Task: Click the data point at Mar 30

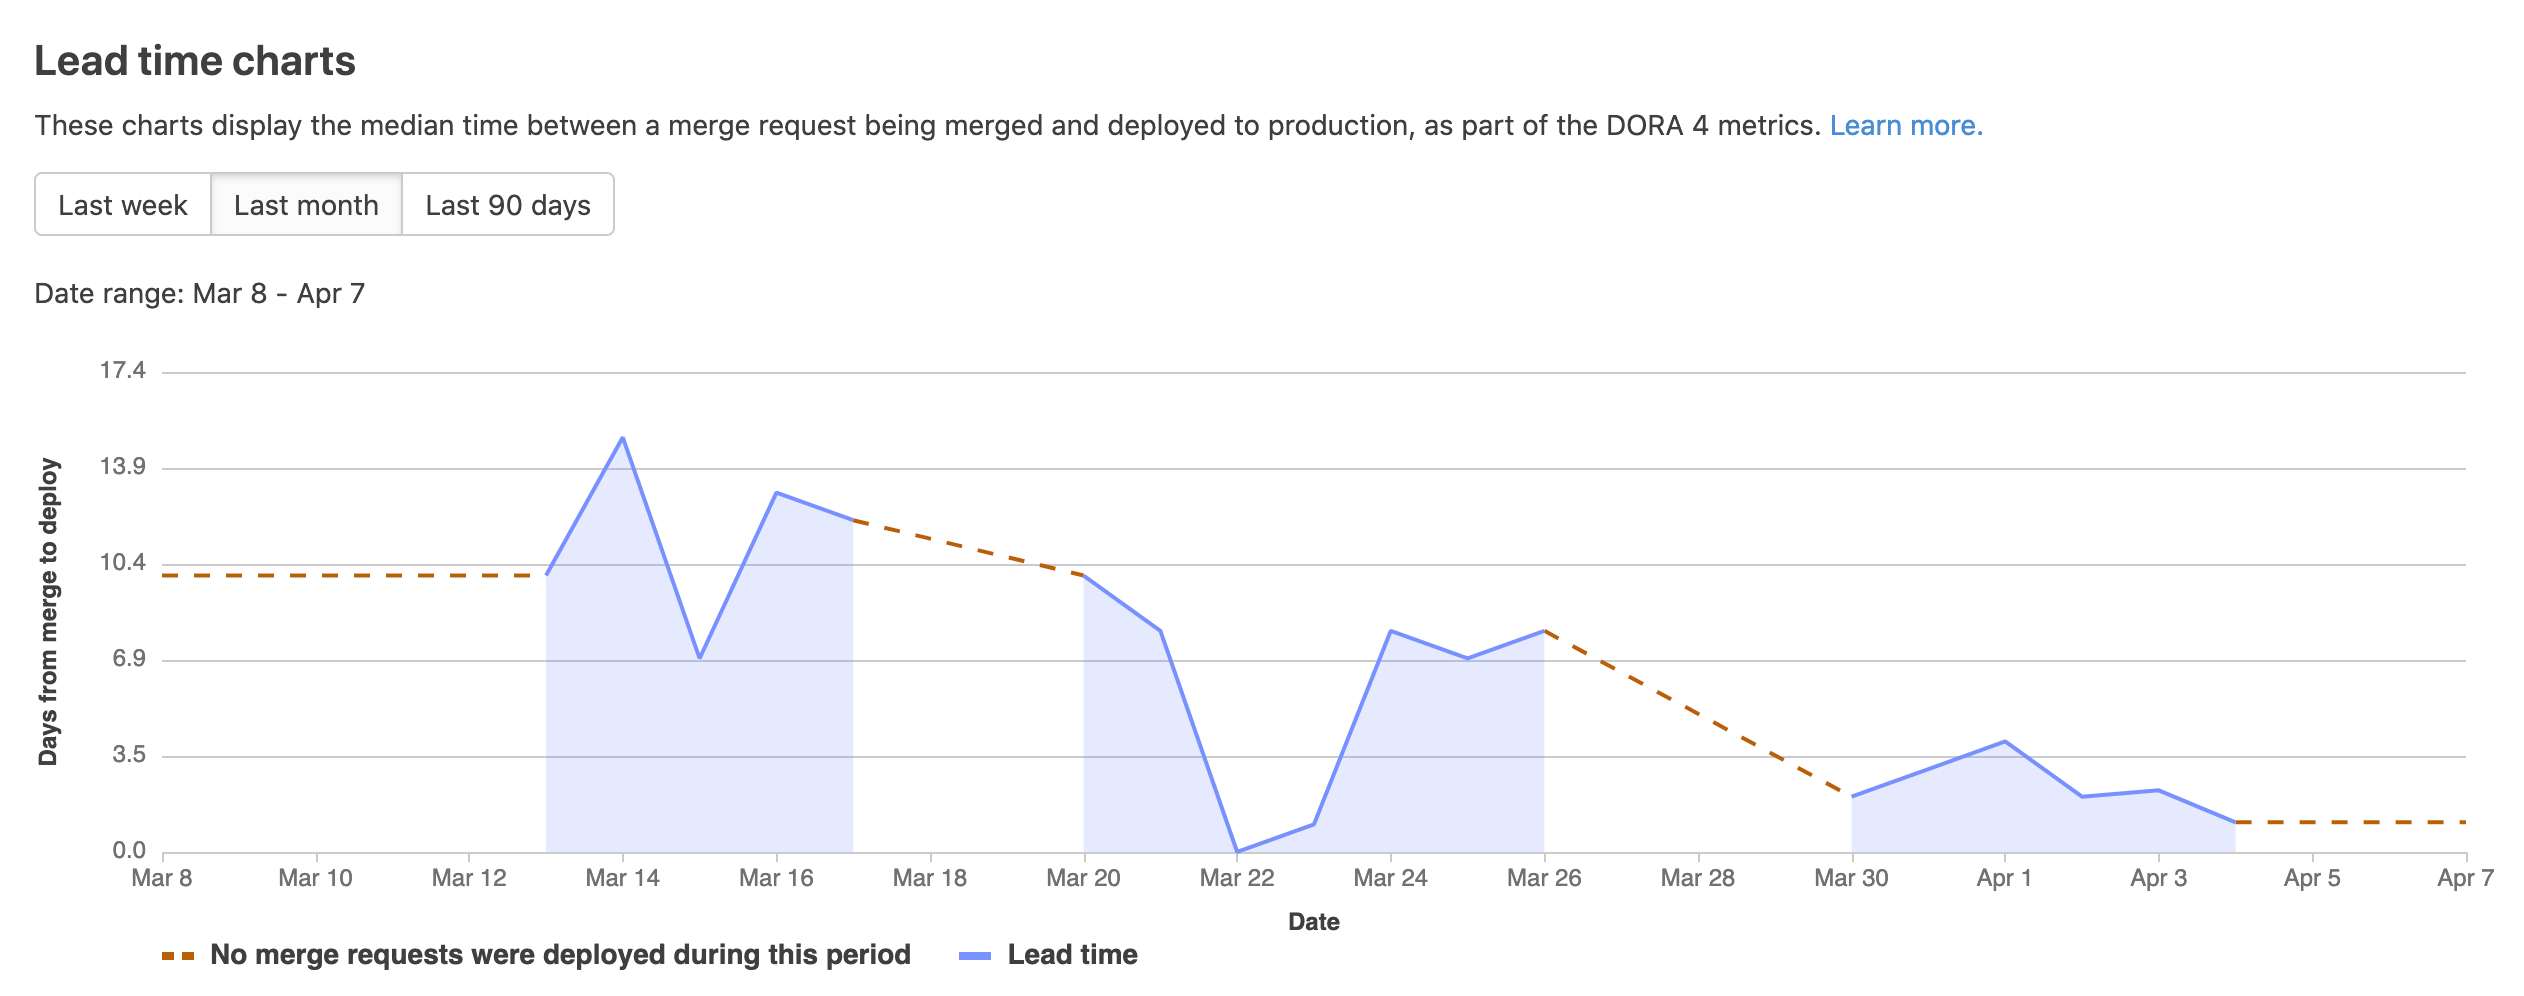Action: click(x=1852, y=796)
